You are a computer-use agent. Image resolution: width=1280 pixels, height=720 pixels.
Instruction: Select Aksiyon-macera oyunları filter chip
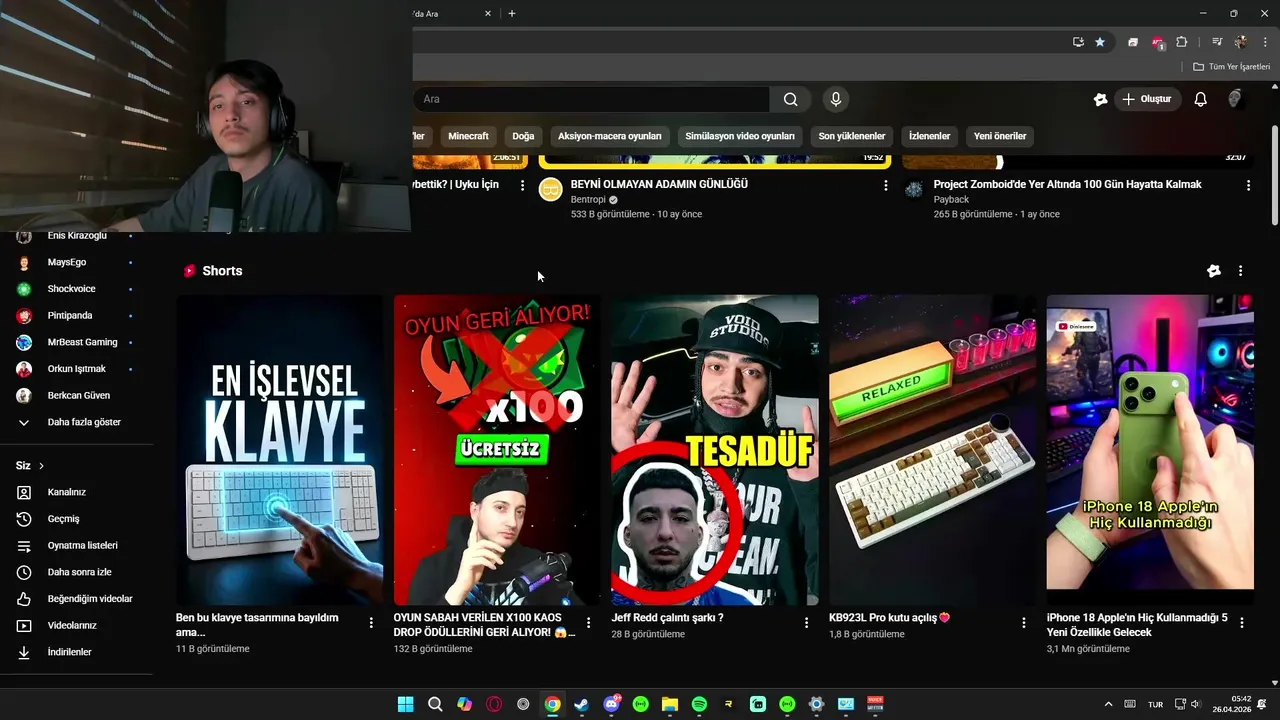coord(610,136)
